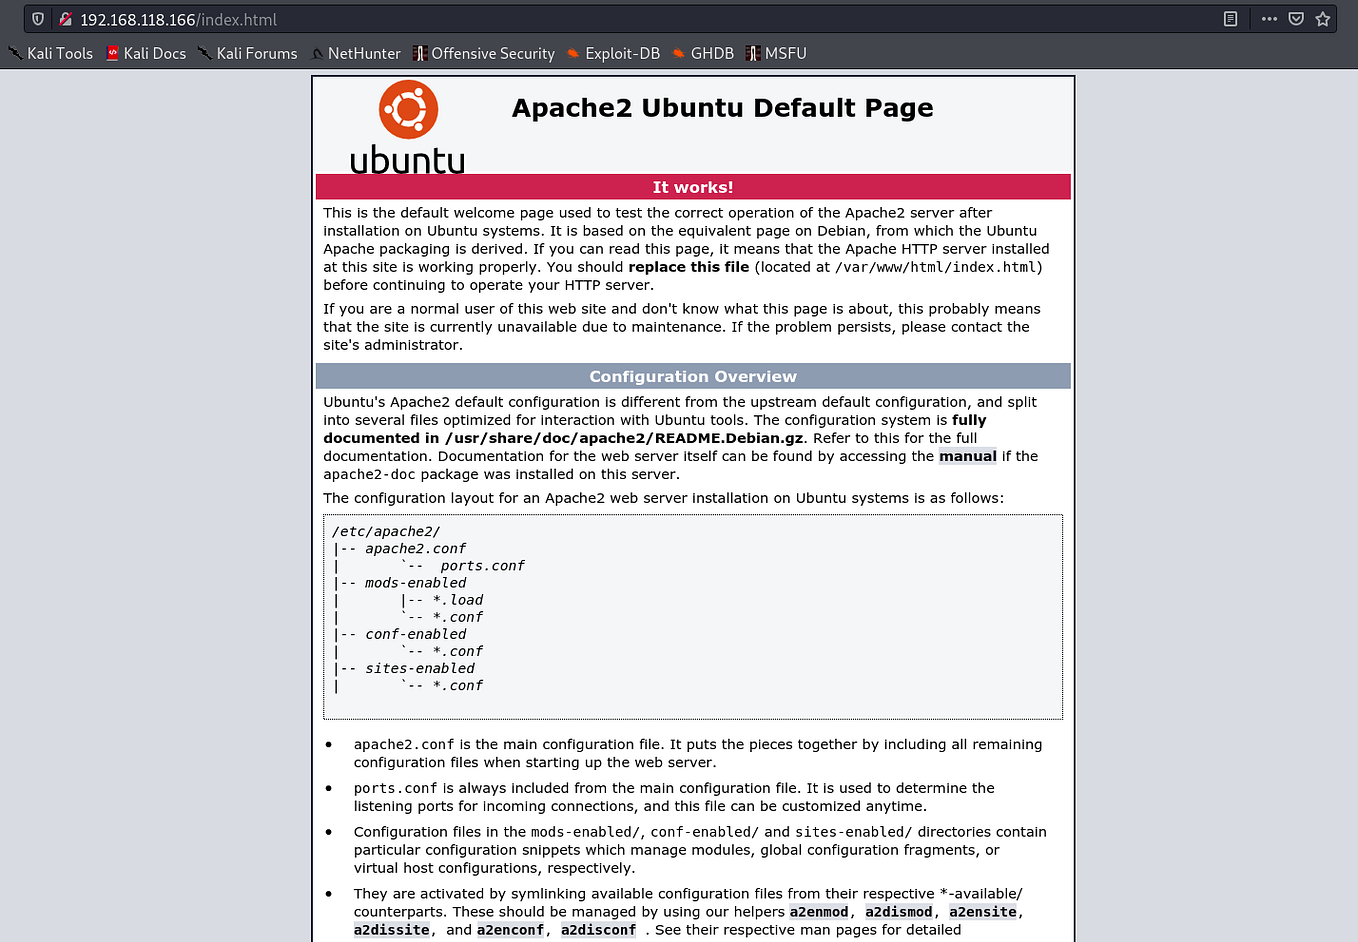Bookmark this page with the star icon
1358x942 pixels.
coord(1322,18)
